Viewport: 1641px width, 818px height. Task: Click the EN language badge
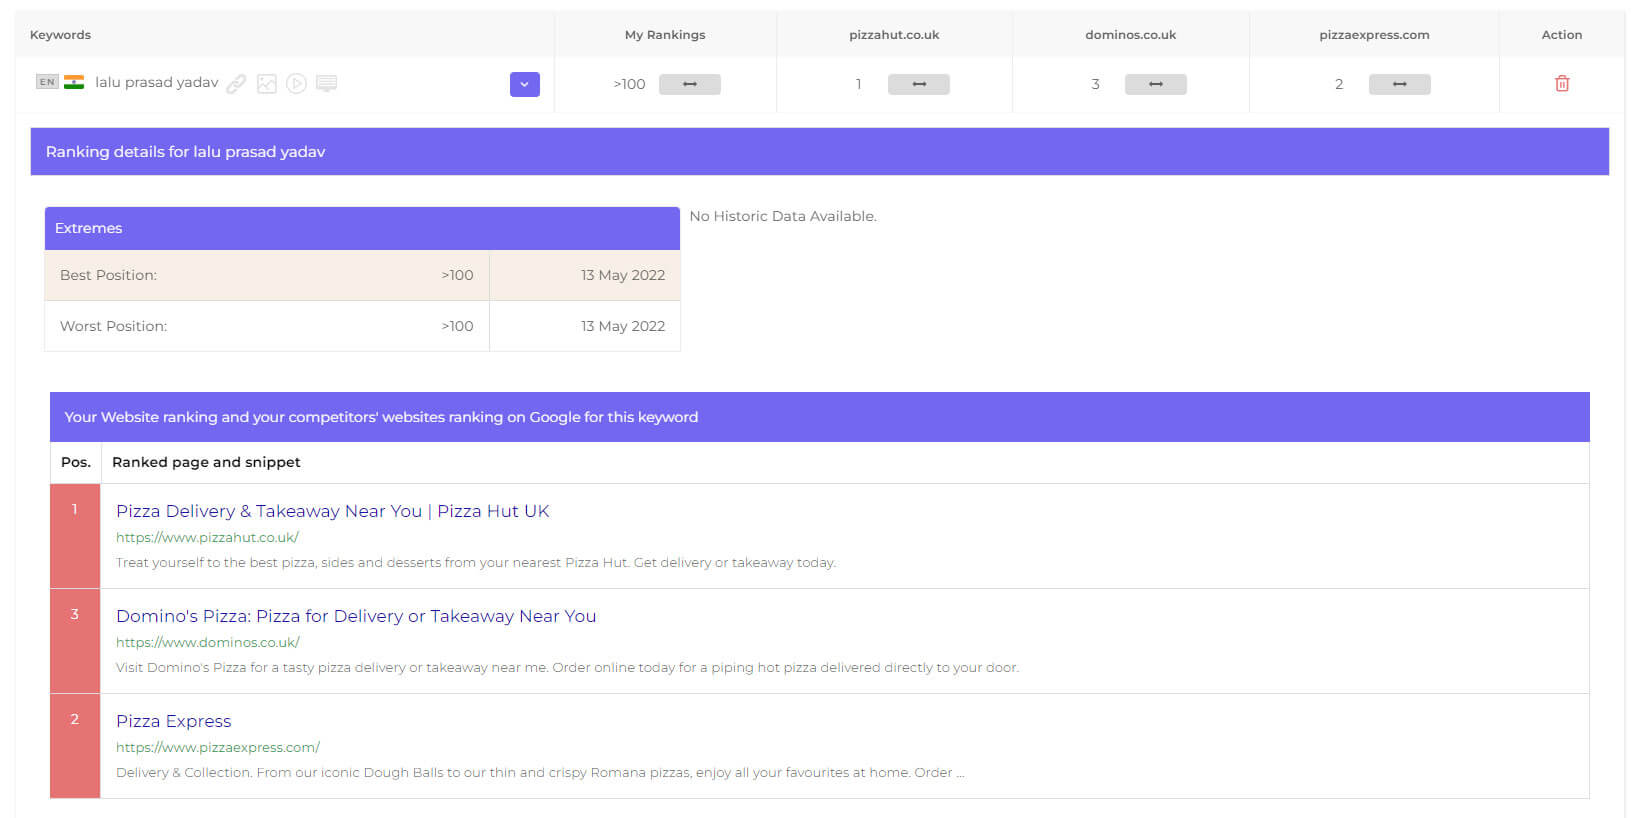pos(47,82)
